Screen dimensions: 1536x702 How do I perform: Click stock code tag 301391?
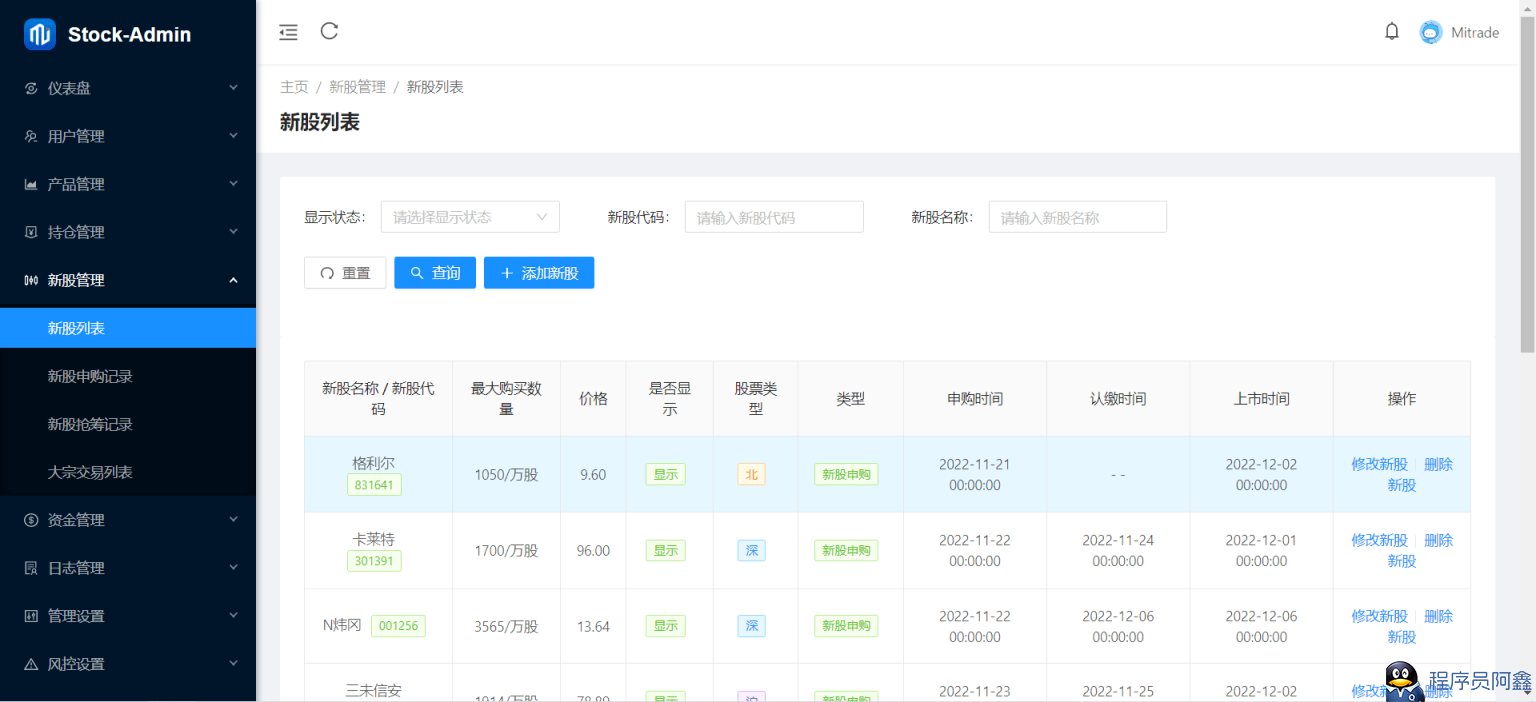point(374,561)
